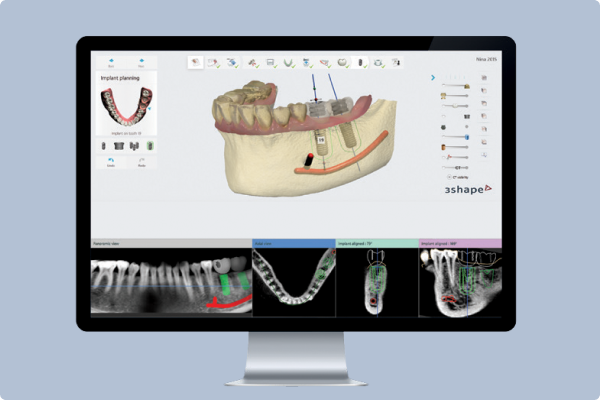Select the implant screw workflow step icon
600x400 pixels.
coord(361,62)
